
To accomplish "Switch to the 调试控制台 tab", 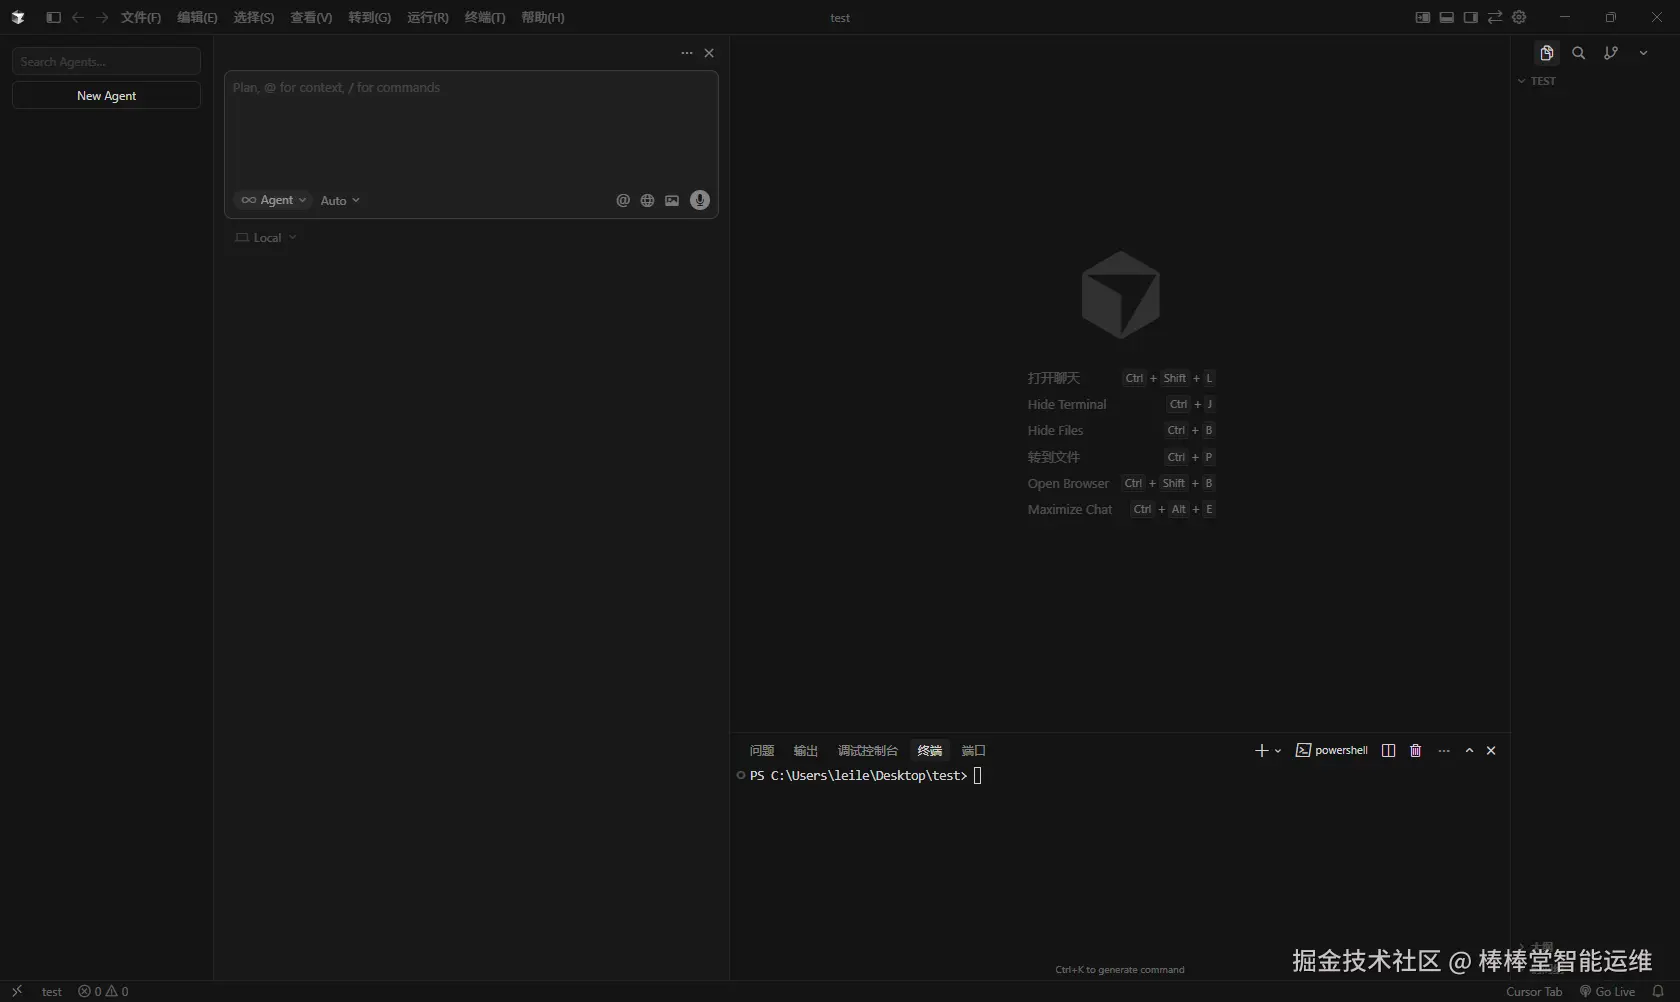I will [x=868, y=750].
